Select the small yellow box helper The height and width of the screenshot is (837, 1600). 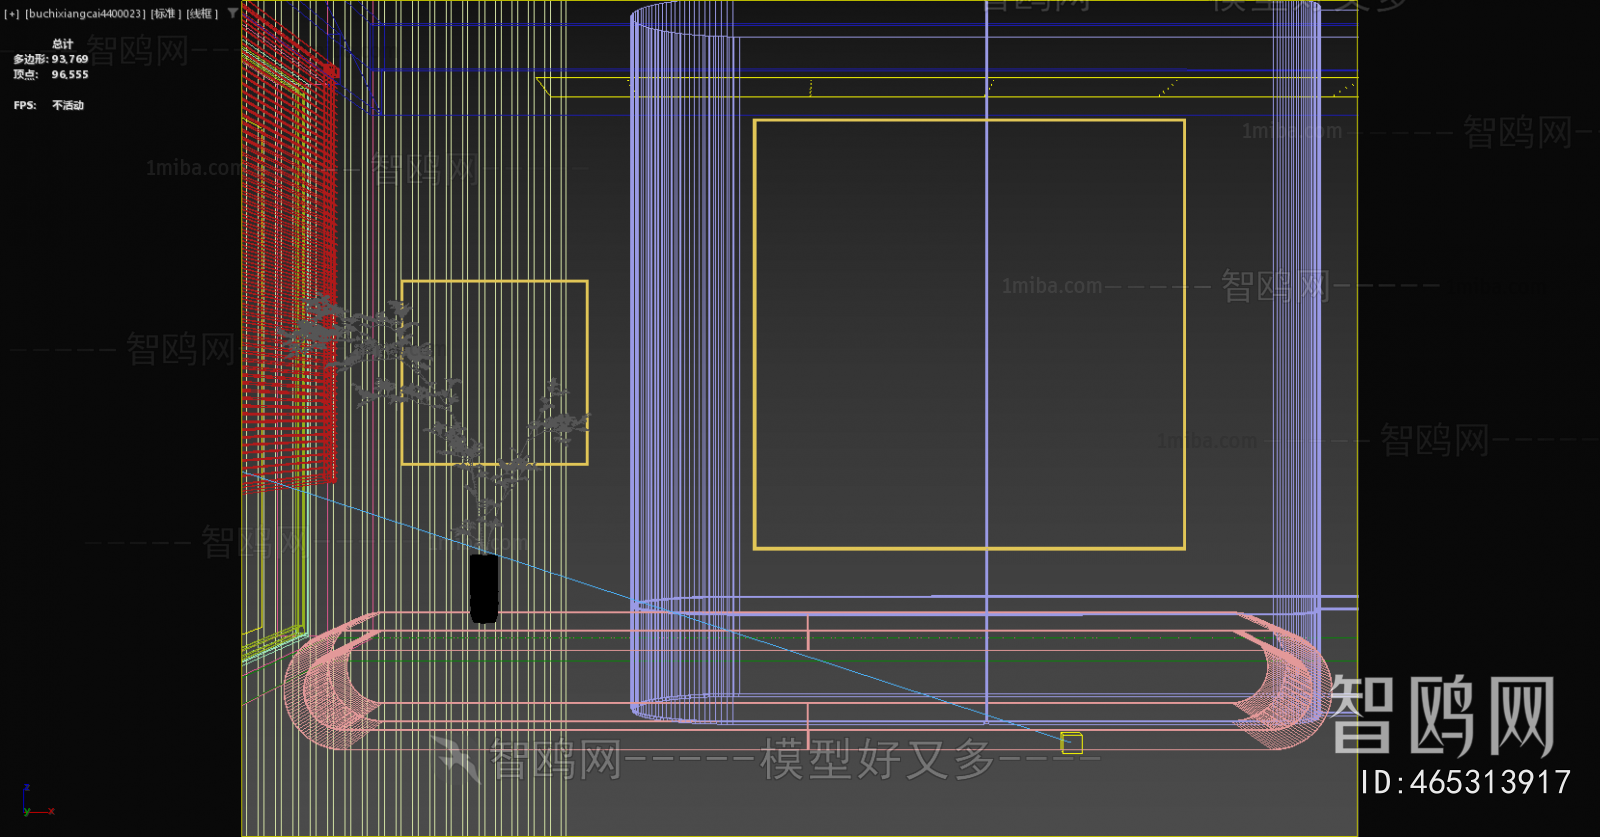coord(1071,743)
